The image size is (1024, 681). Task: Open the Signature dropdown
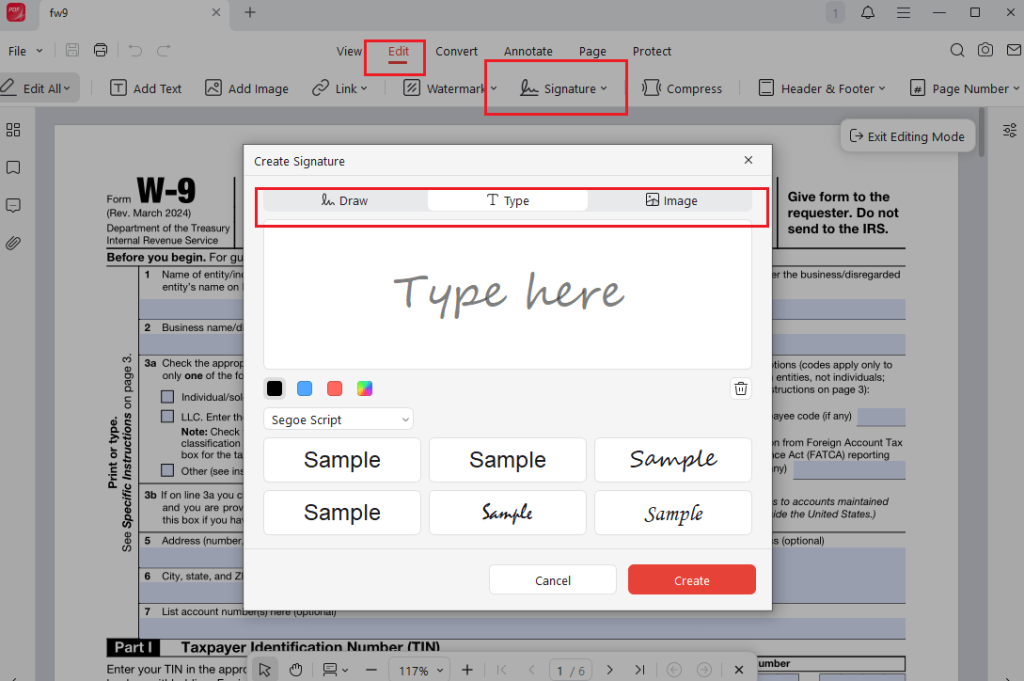[x=603, y=89]
